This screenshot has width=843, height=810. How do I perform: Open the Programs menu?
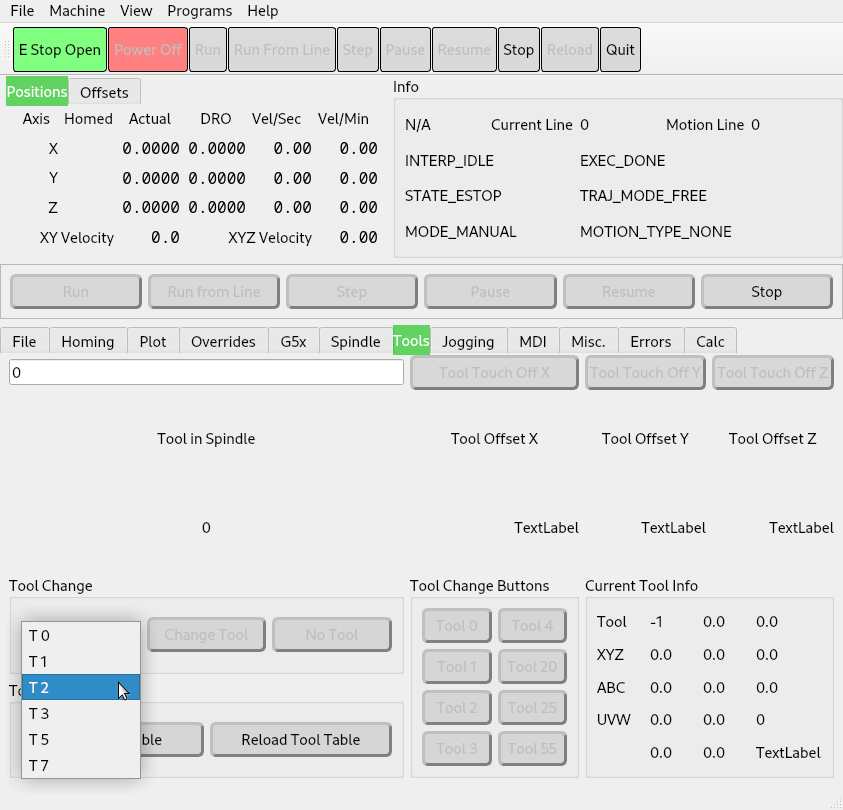pos(199,11)
